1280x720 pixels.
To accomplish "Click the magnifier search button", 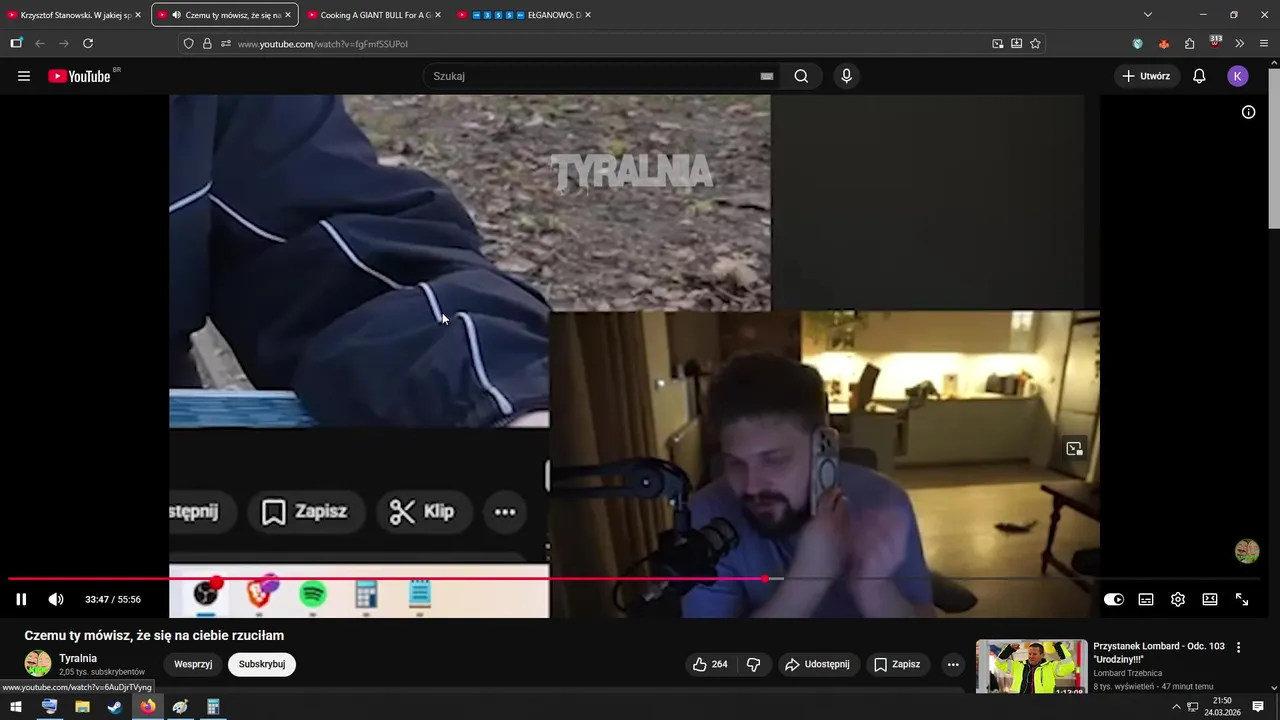I will (801, 76).
